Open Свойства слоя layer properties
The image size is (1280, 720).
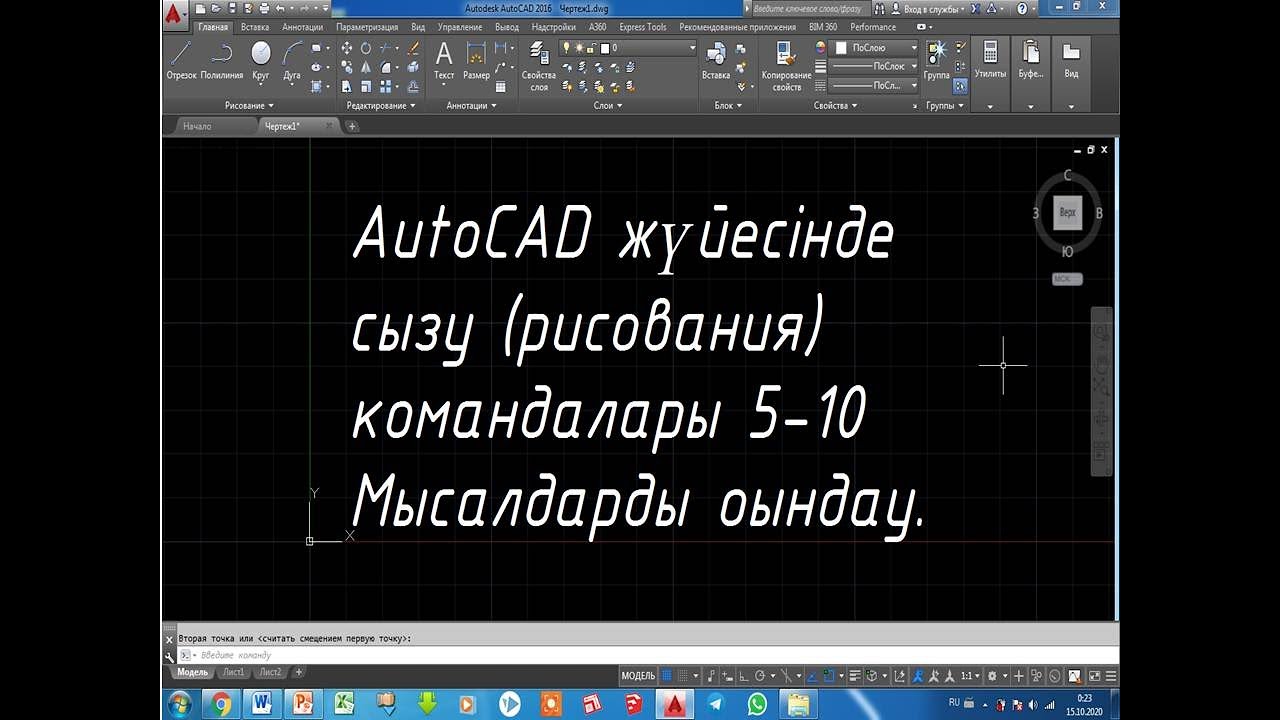pos(539,66)
